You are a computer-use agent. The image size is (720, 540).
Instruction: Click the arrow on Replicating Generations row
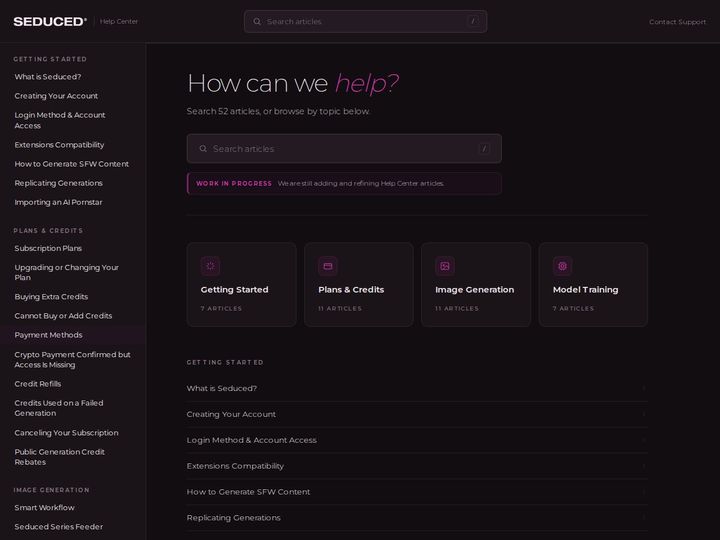(x=644, y=518)
